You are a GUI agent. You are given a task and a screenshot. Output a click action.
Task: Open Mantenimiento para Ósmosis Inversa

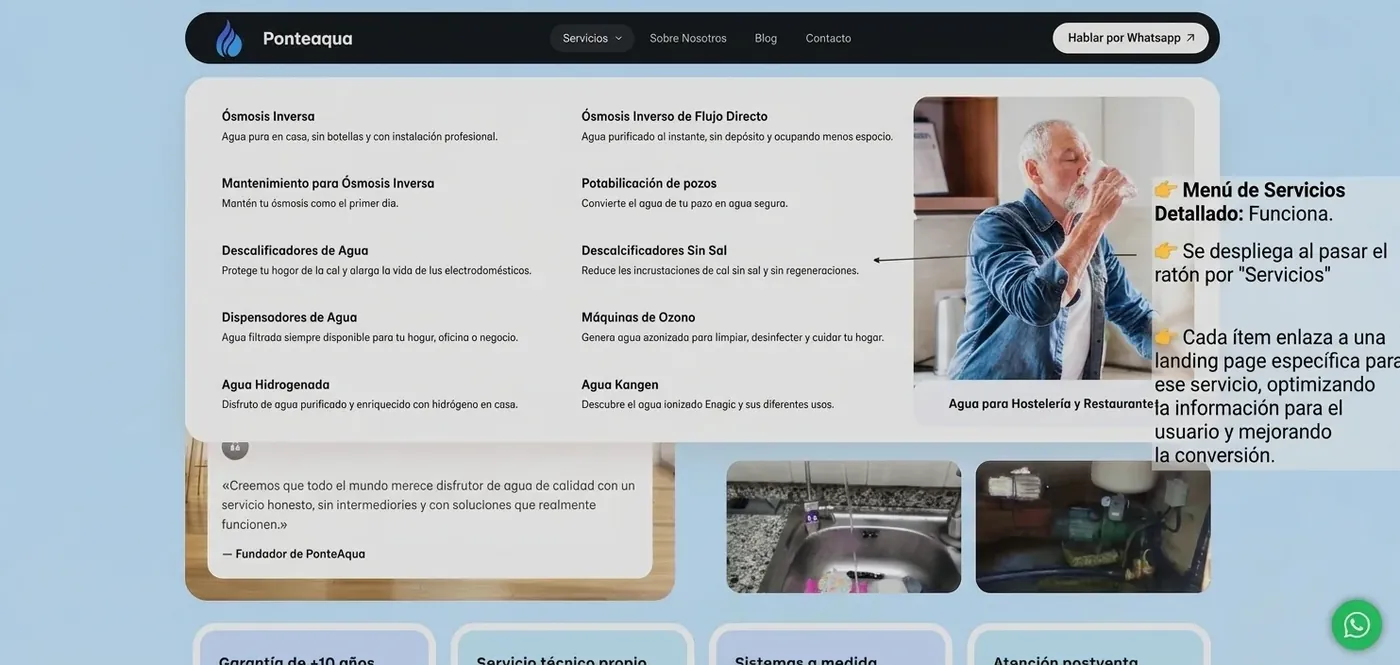pyautogui.click(x=328, y=183)
